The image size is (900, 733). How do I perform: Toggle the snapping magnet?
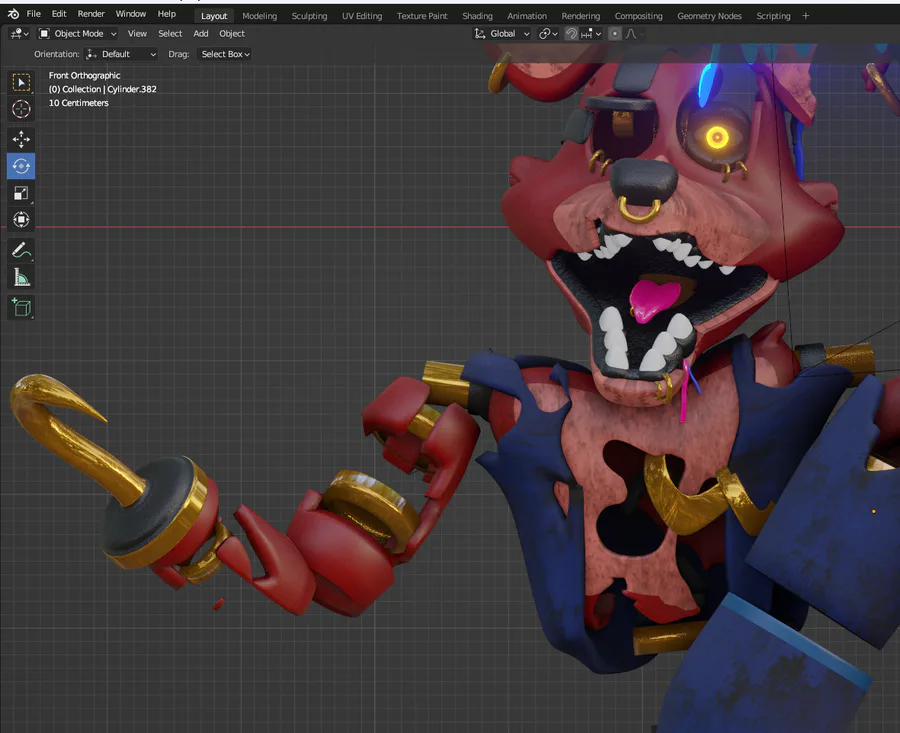coord(571,34)
